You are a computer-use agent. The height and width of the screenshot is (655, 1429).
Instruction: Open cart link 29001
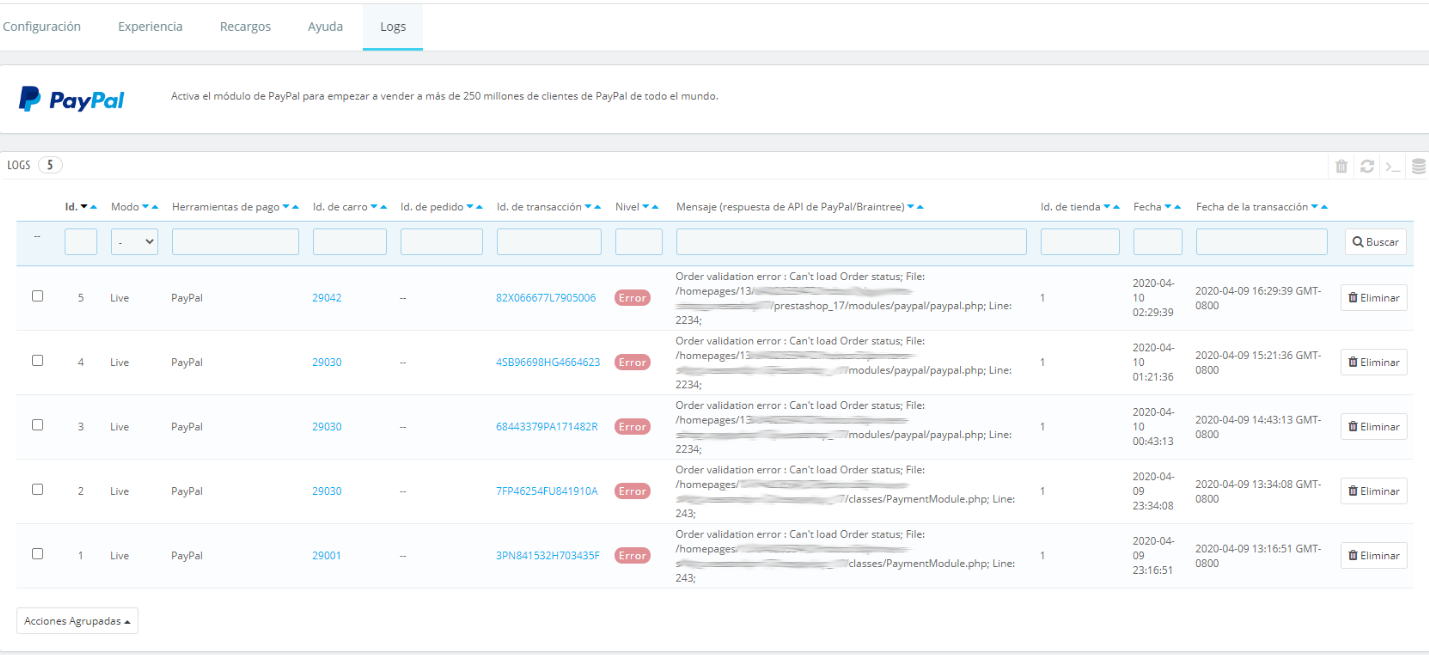(327, 555)
